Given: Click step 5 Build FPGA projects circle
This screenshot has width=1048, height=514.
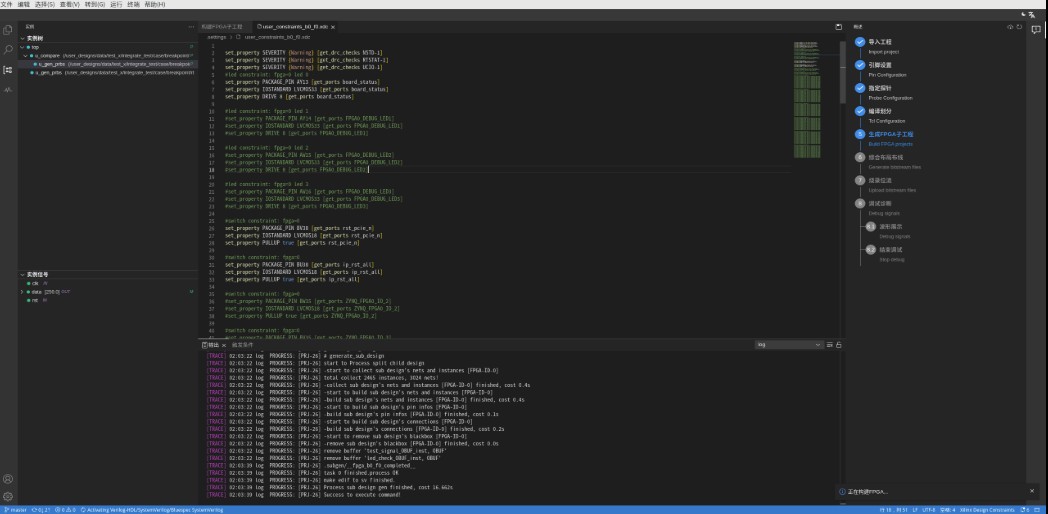Looking at the screenshot, I should click(x=860, y=134).
